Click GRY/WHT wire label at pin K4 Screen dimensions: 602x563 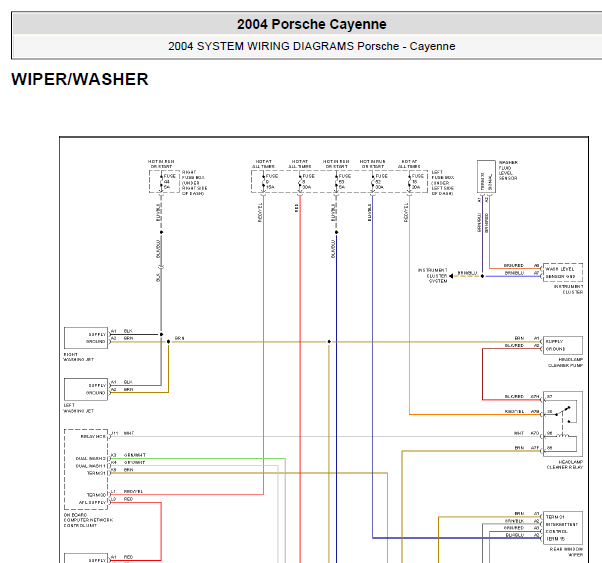(134, 462)
